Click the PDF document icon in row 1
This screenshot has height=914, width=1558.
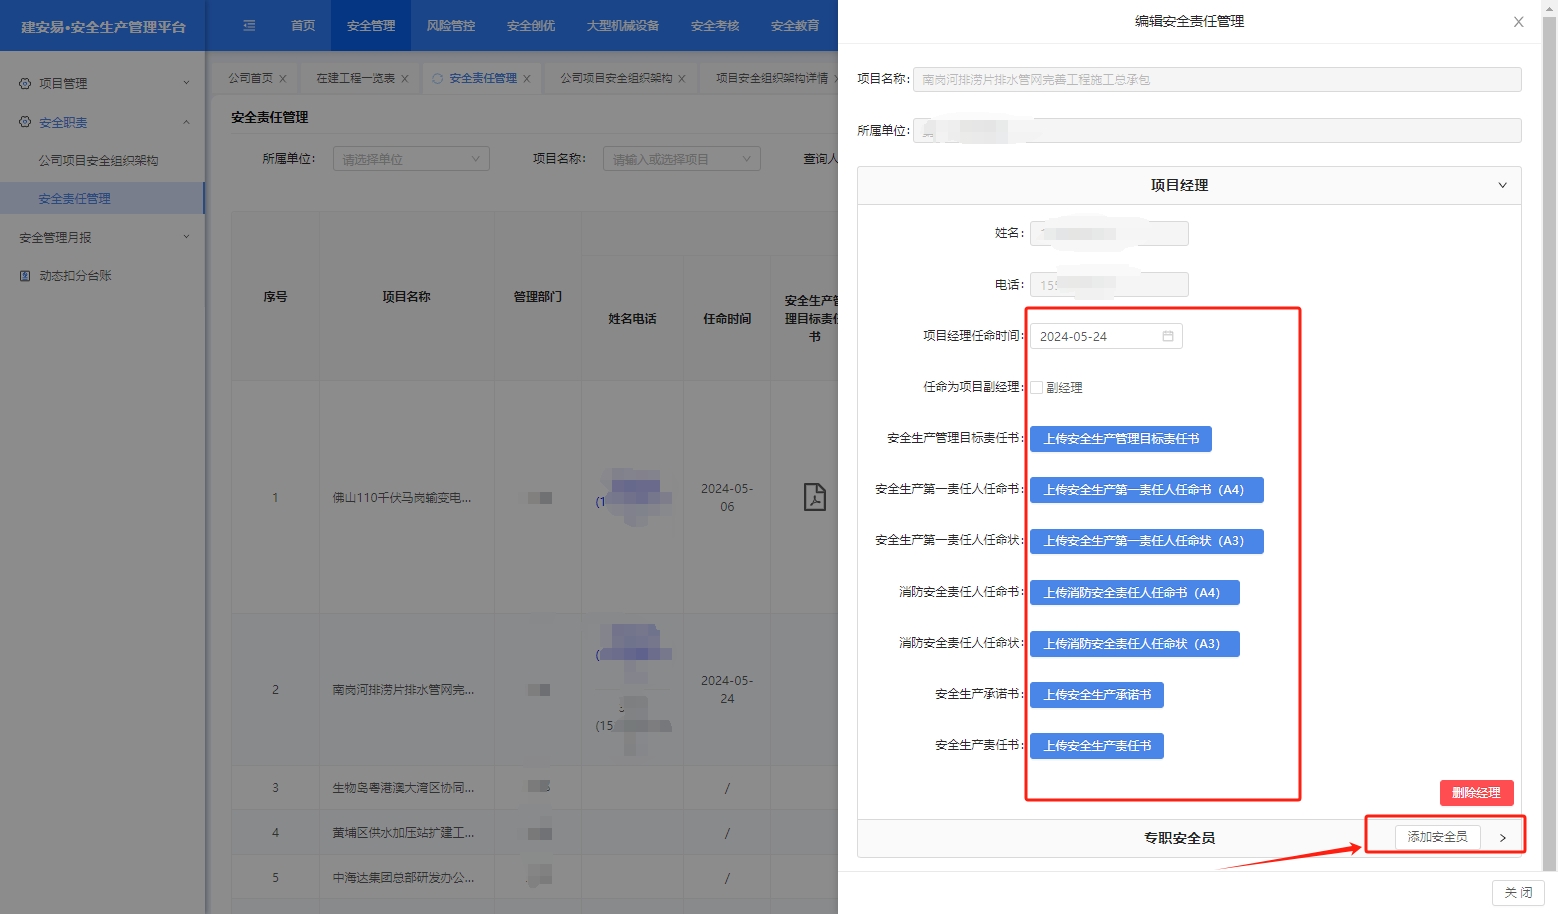coord(814,497)
